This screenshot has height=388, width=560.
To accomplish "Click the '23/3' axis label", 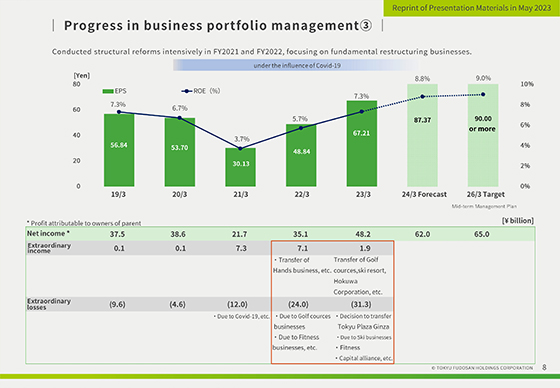I will click(x=363, y=194).
